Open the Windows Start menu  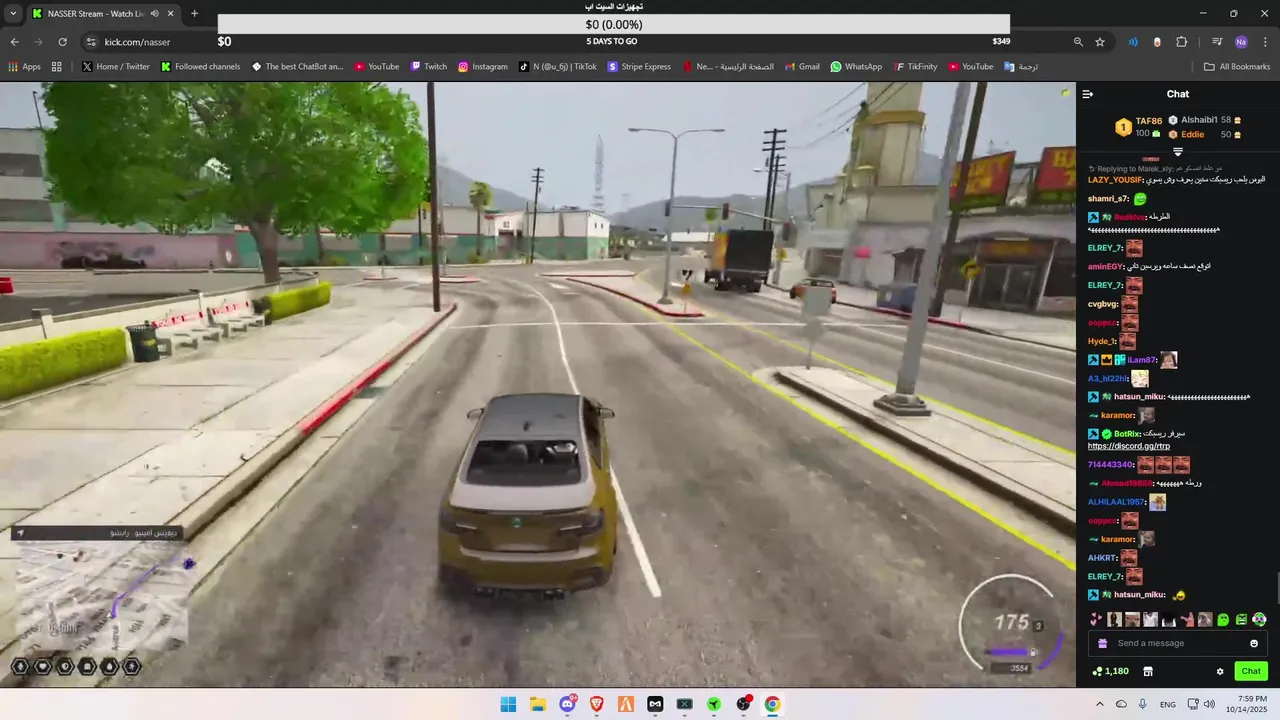click(508, 704)
